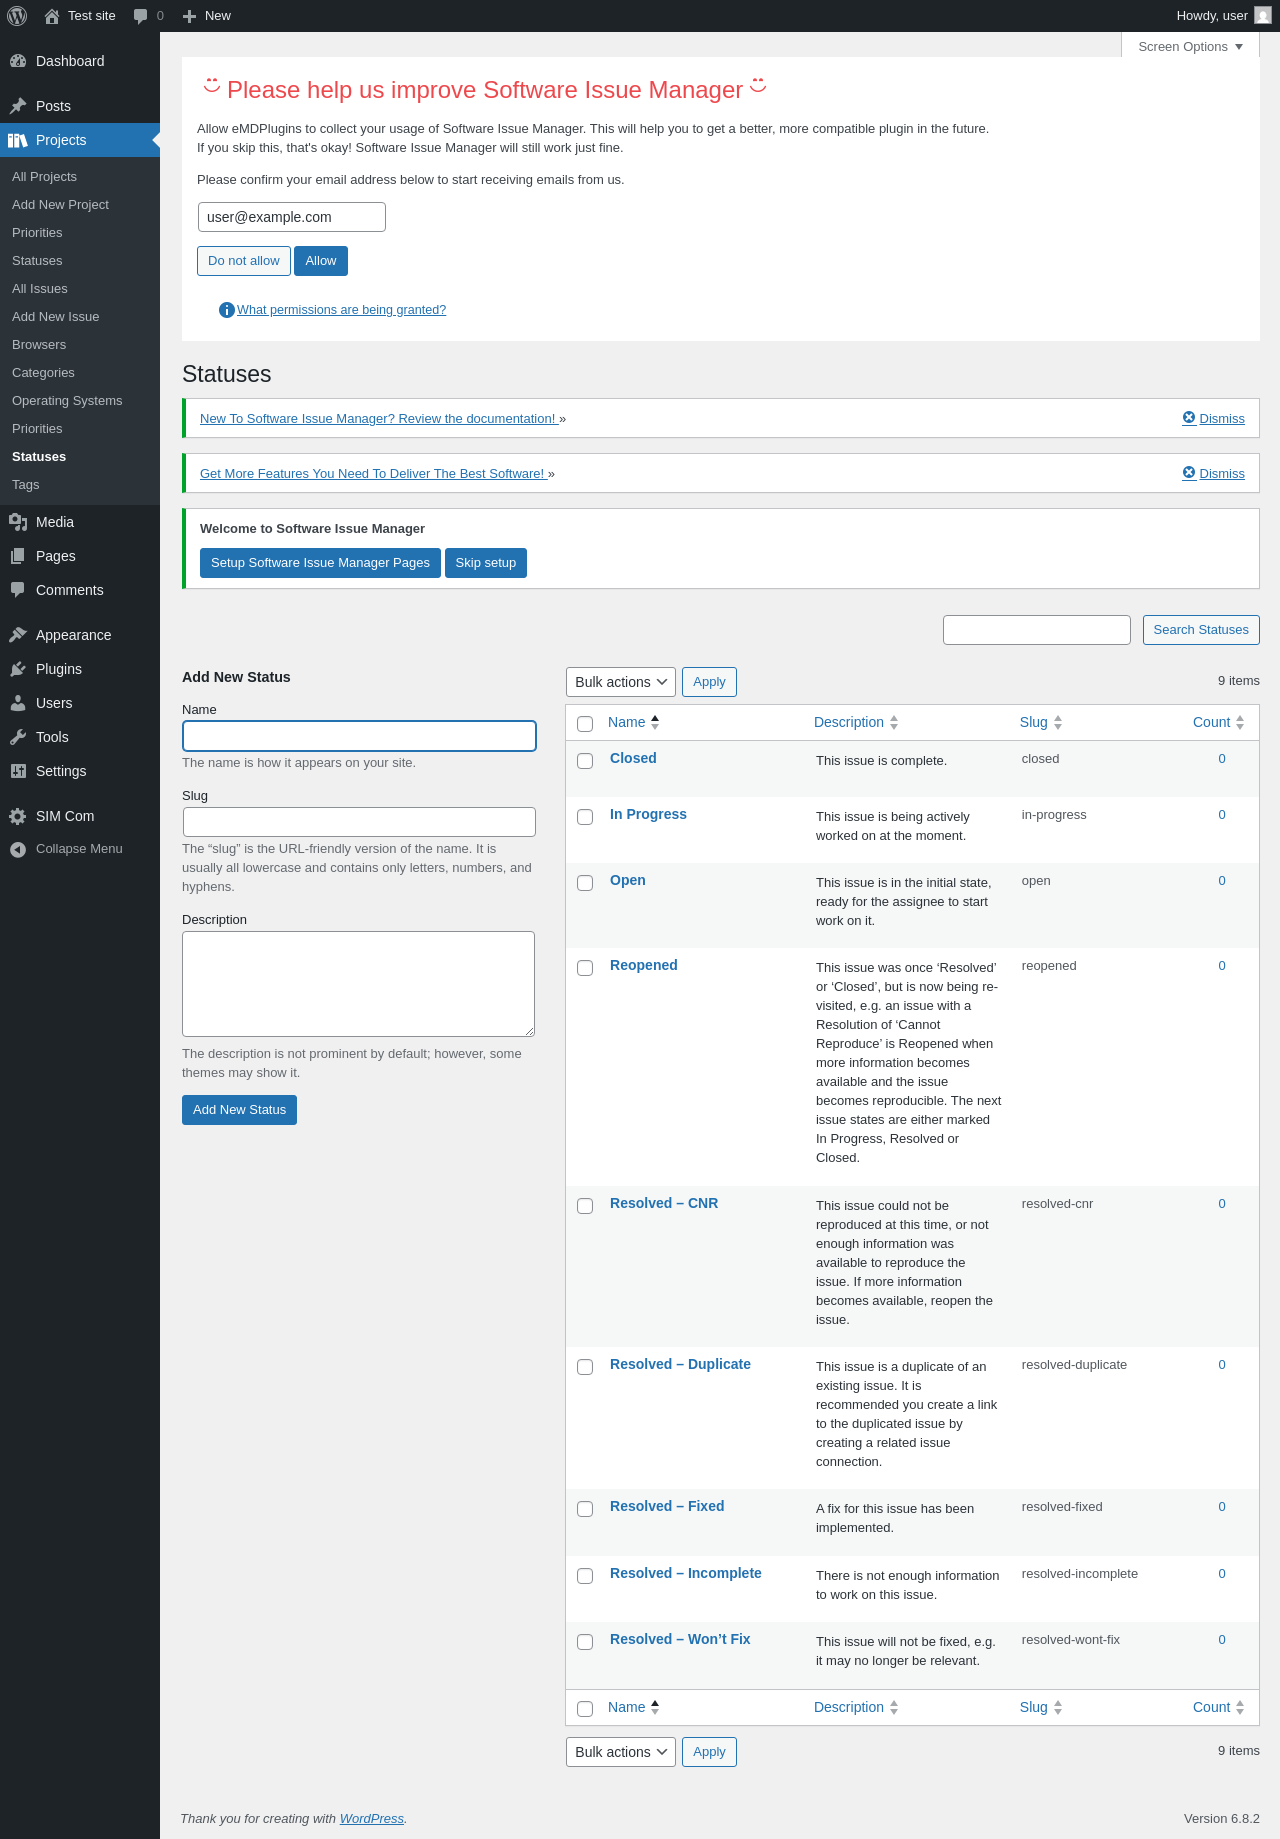This screenshot has height=1839, width=1280.
Task: Check the Resolved – Won't Fix checkbox
Action: pos(585,1642)
